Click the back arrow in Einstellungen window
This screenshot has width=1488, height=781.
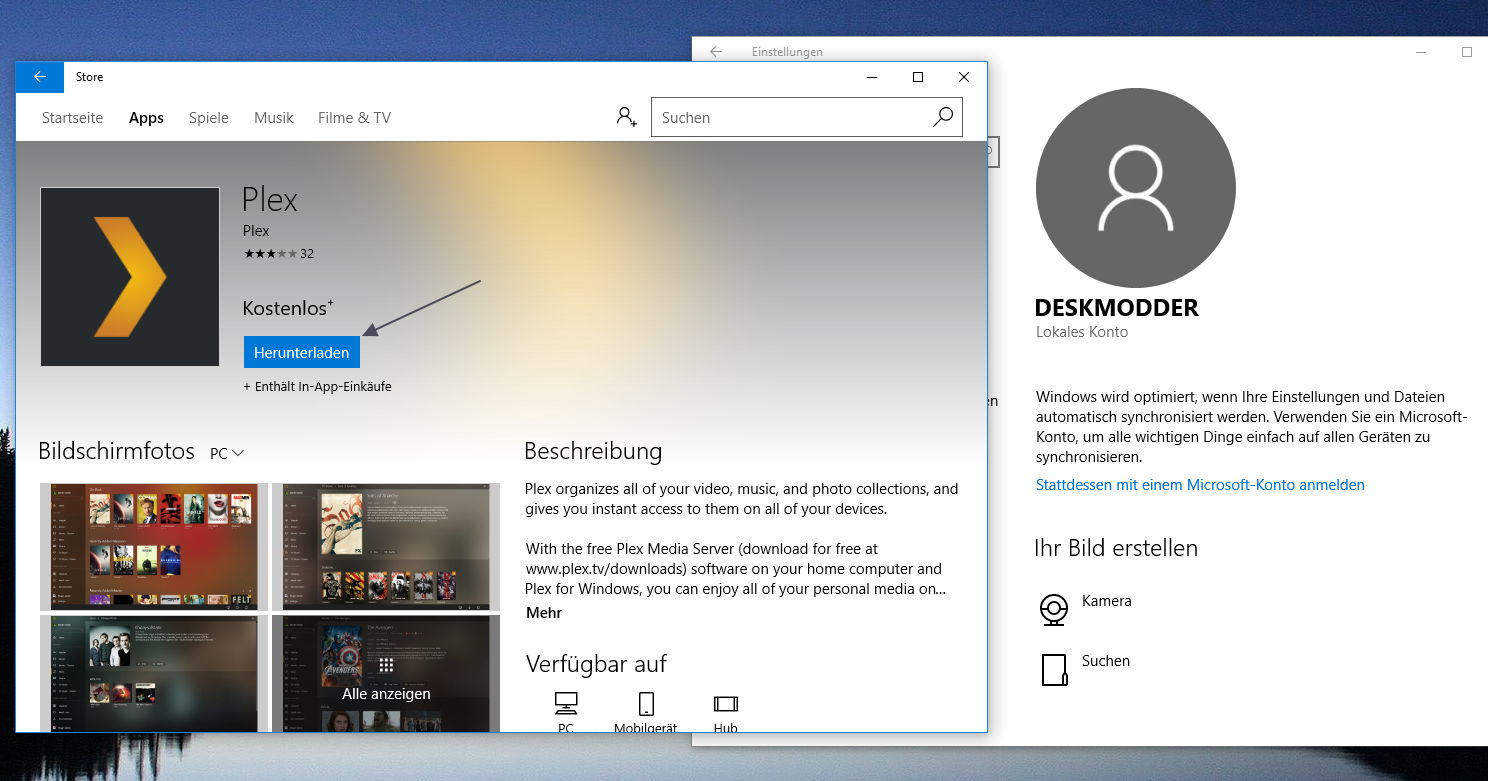[716, 52]
